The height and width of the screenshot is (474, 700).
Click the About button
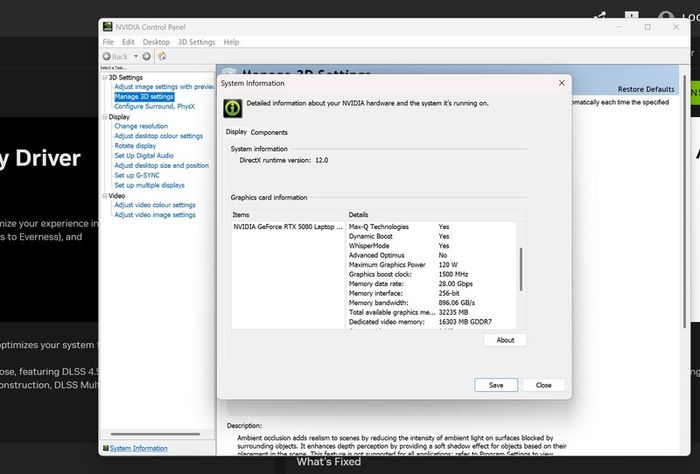pyautogui.click(x=505, y=340)
